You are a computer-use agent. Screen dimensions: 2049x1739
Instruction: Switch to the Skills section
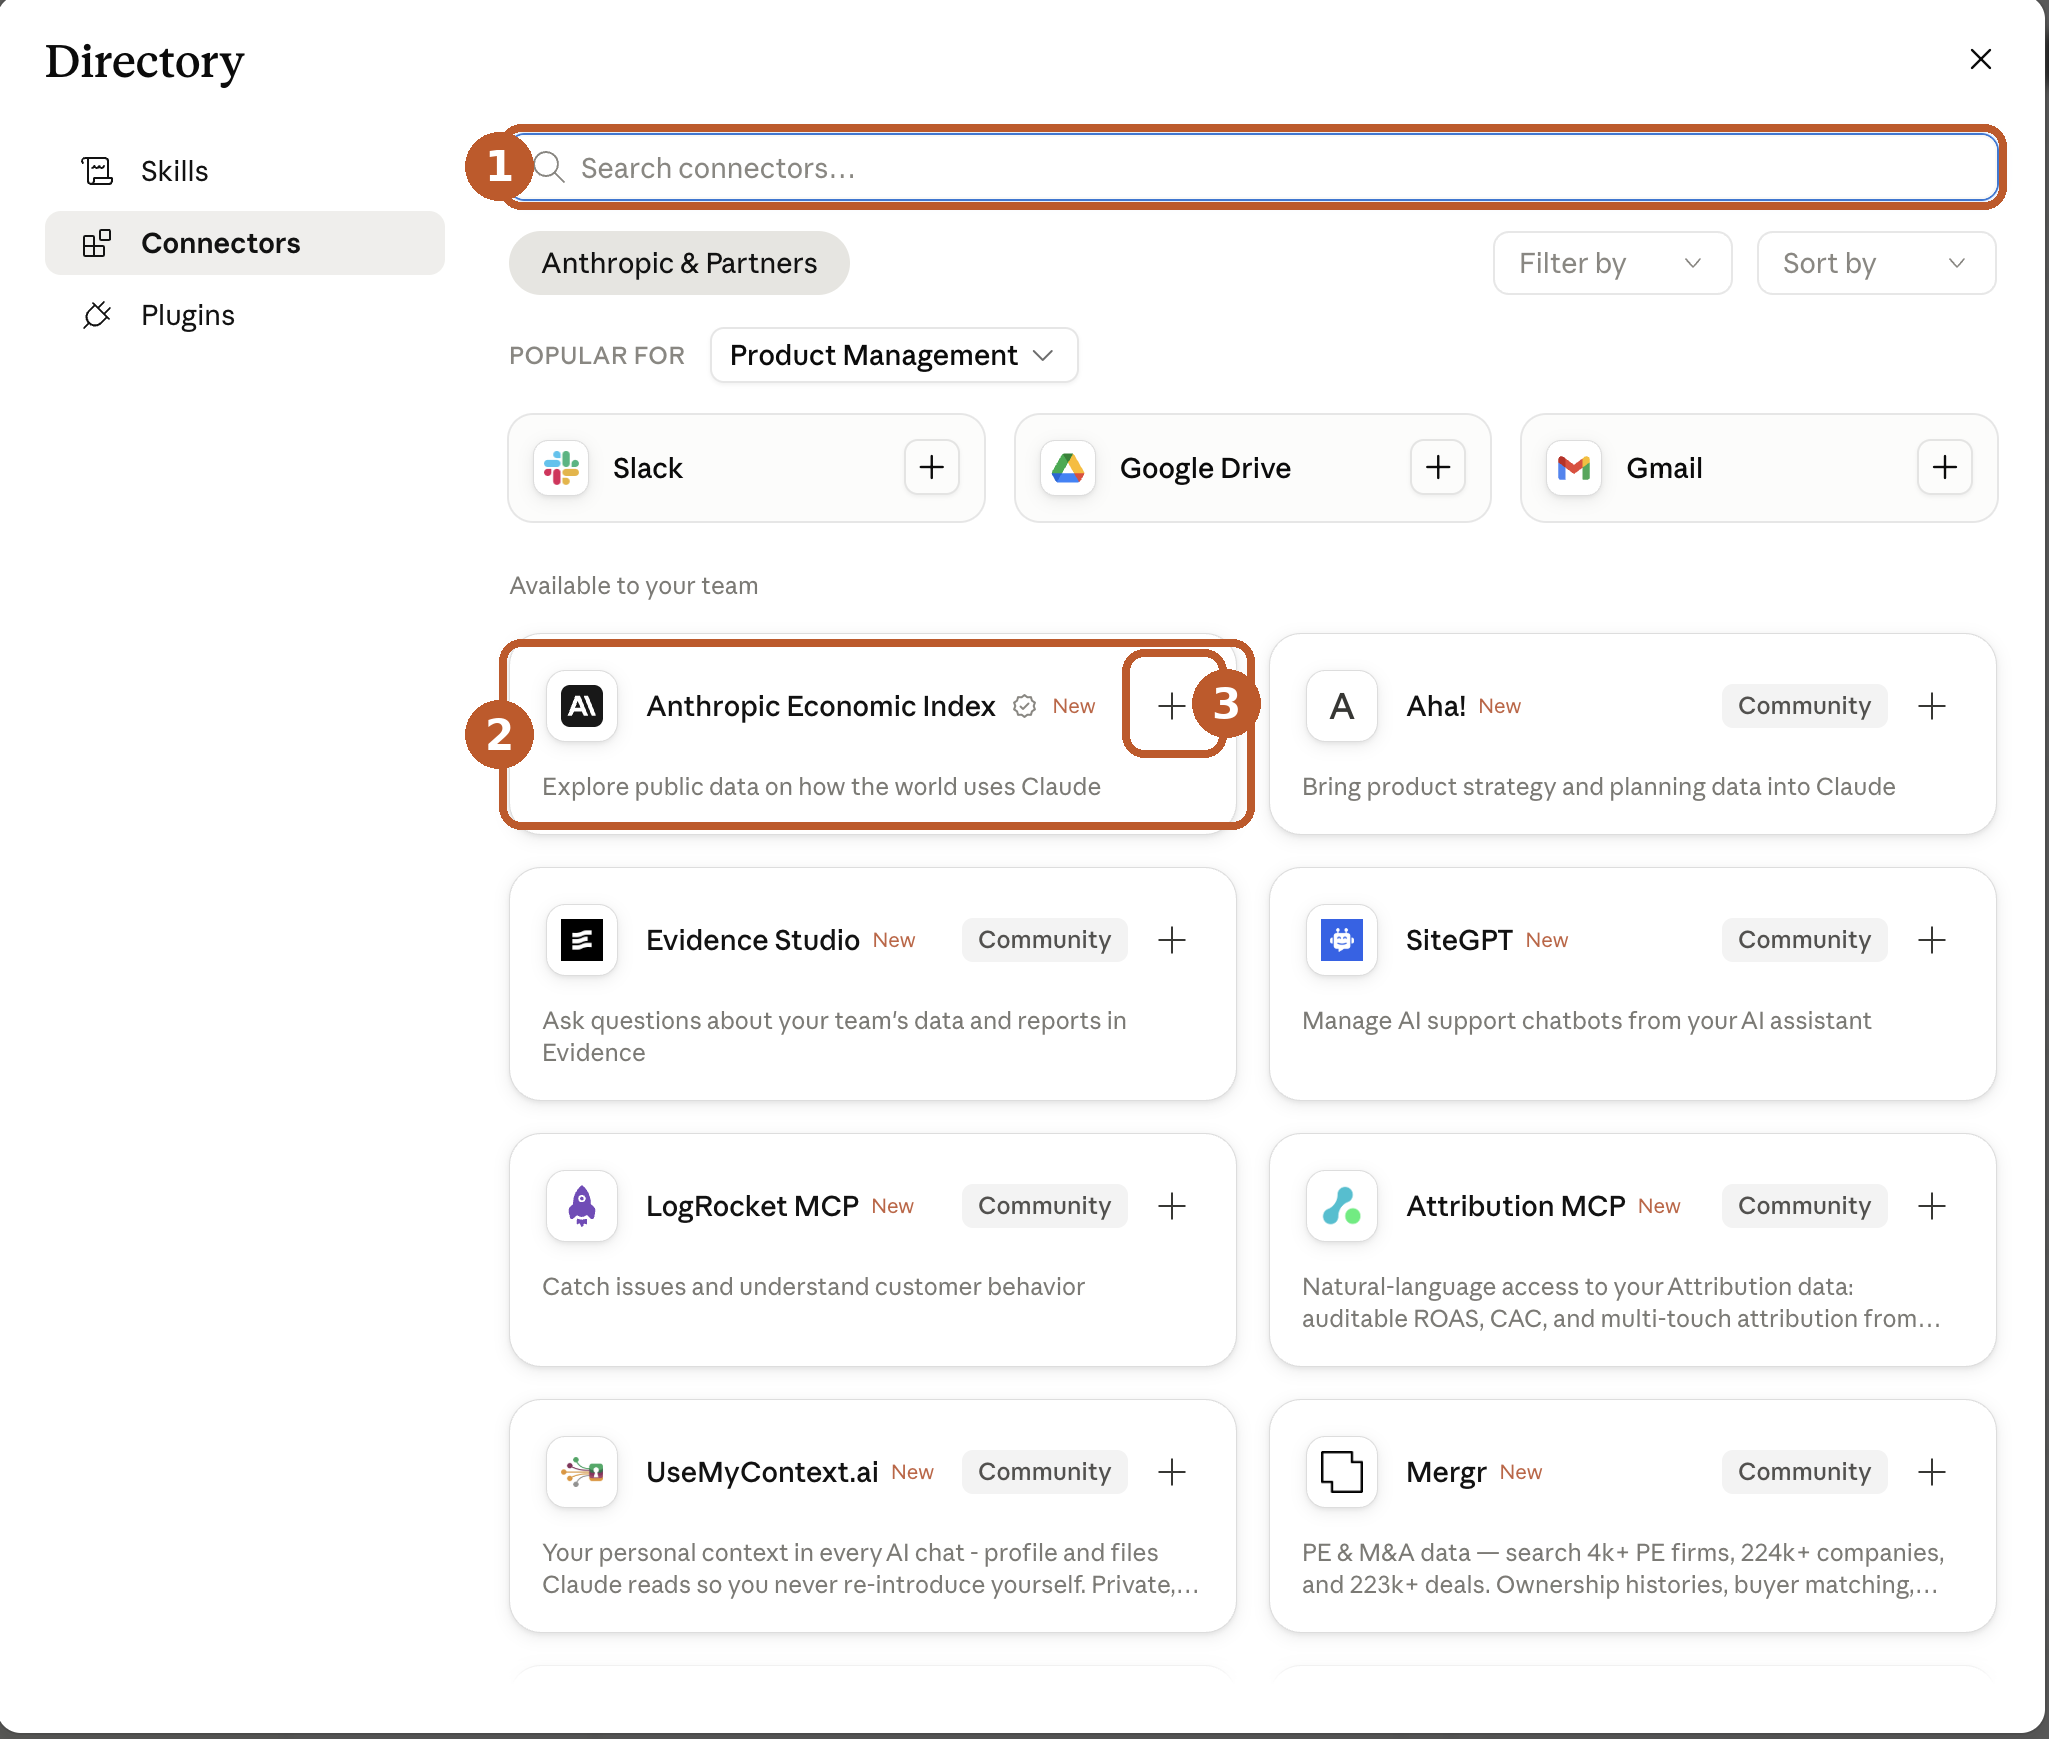click(x=245, y=171)
